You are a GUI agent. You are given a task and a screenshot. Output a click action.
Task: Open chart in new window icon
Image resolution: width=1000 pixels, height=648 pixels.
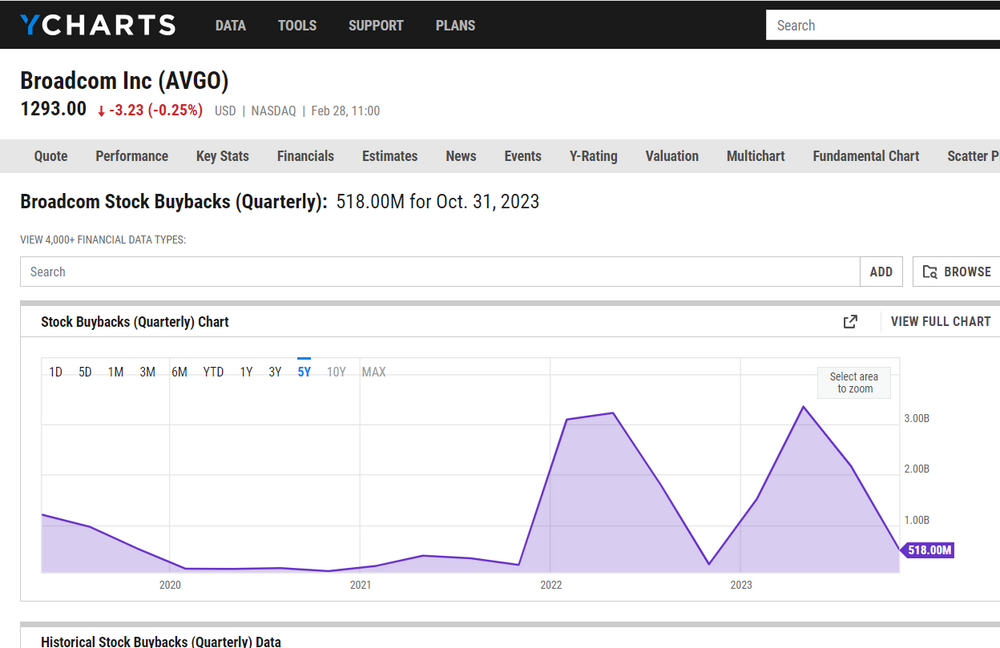pos(850,322)
